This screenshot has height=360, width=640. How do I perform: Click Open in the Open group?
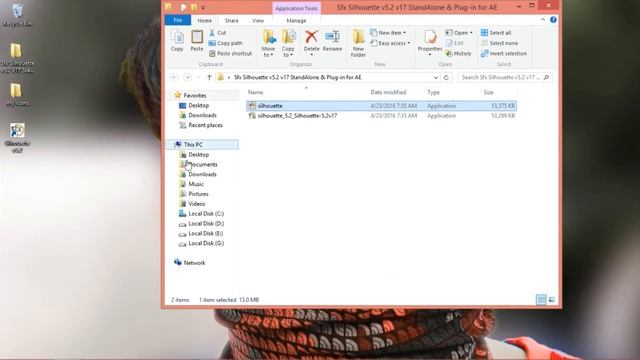458,33
